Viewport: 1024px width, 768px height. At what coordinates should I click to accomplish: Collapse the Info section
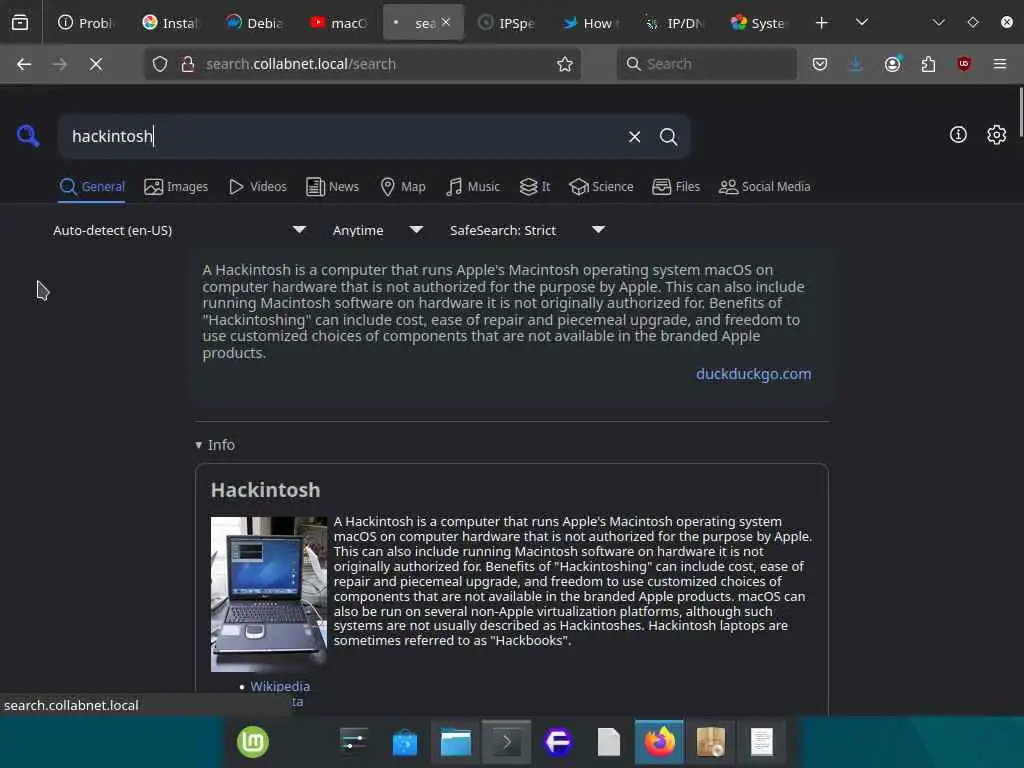pos(215,445)
